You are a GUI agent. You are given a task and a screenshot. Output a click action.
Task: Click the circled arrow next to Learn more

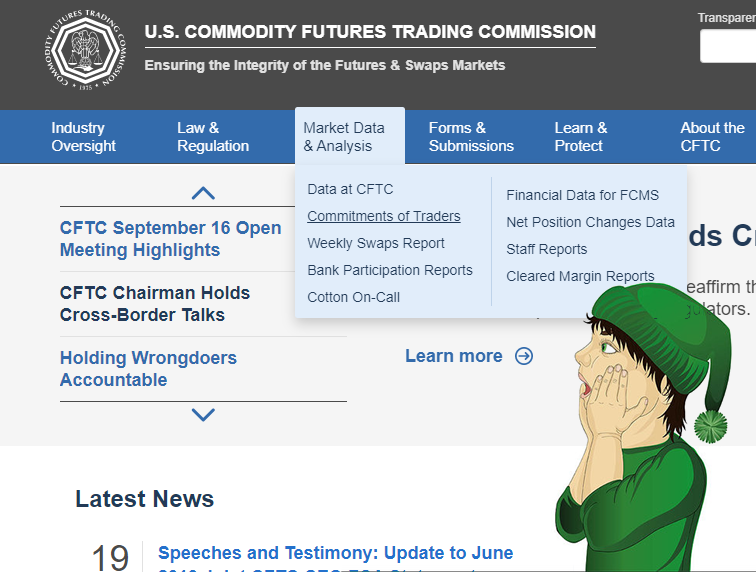[524, 356]
